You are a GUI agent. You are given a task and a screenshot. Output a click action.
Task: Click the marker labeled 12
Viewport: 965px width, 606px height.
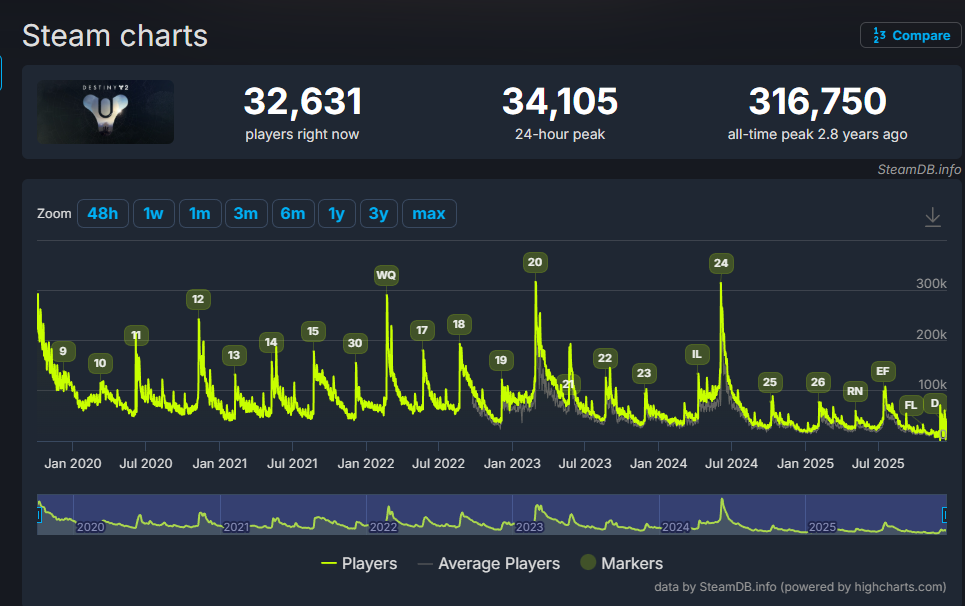pyautogui.click(x=198, y=299)
